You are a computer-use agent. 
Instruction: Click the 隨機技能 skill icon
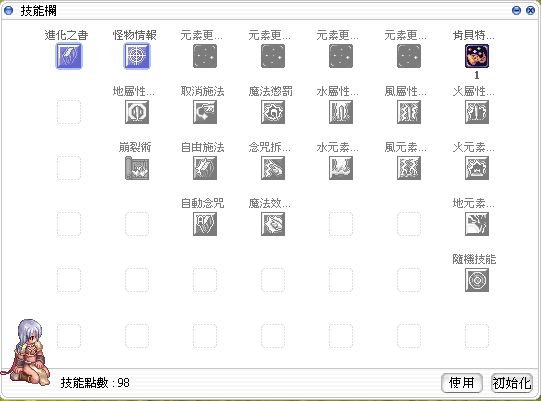(477, 280)
